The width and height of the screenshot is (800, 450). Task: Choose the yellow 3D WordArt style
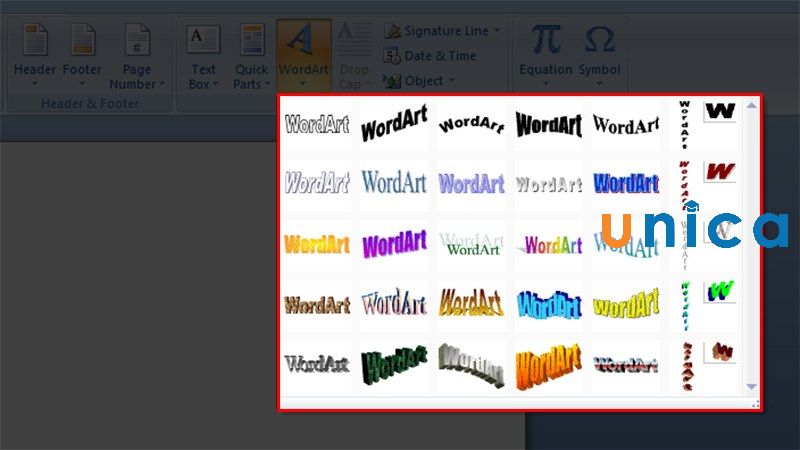[x=626, y=305]
